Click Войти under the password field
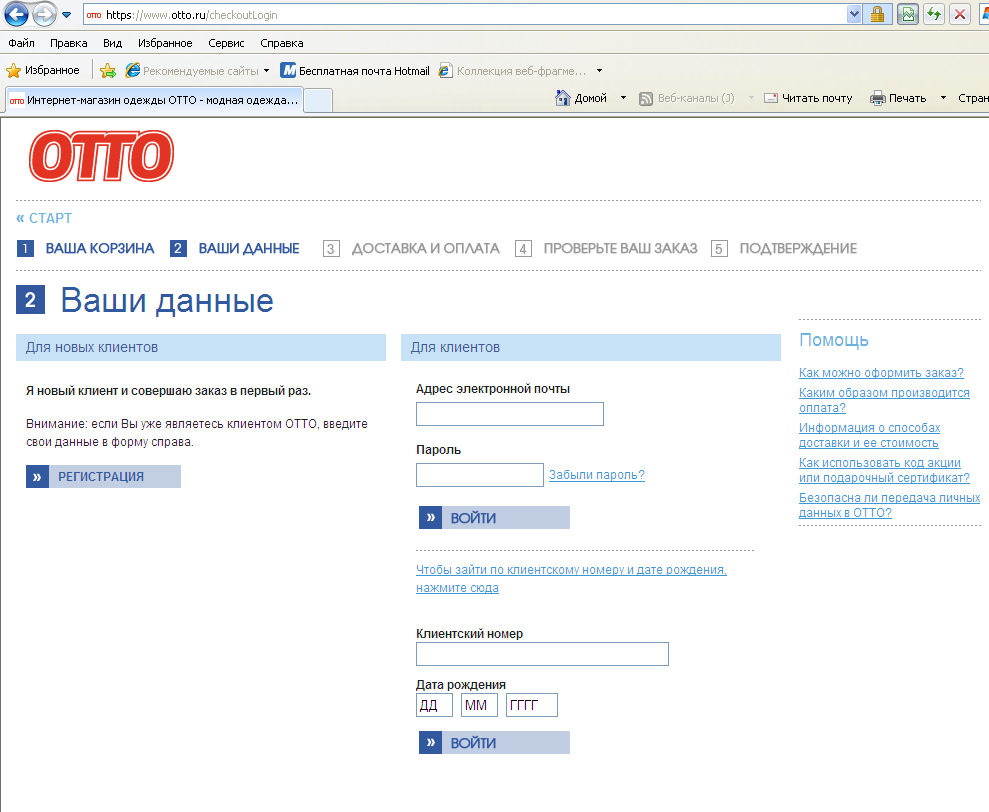This screenshot has width=989, height=812. click(494, 517)
